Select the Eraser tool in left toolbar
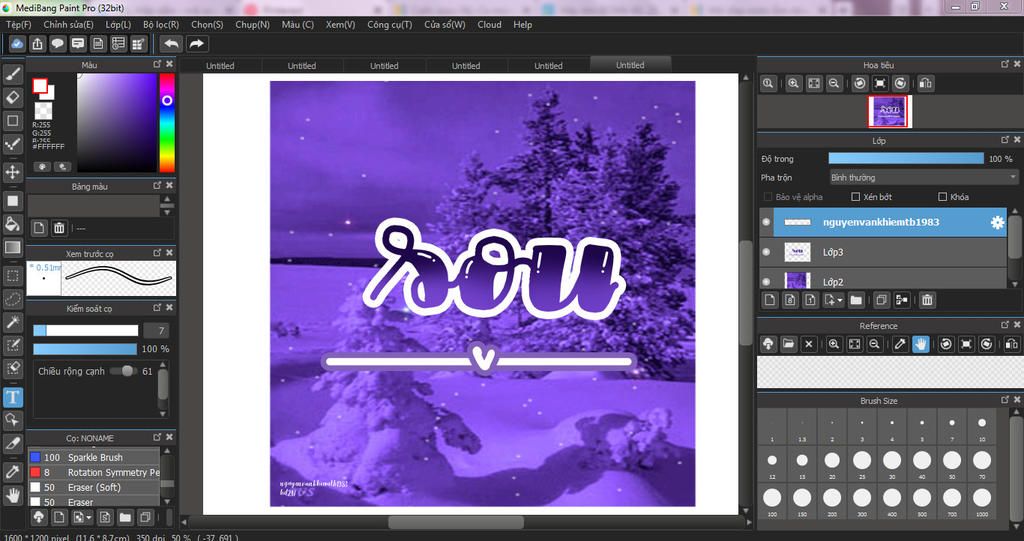 pyautogui.click(x=12, y=98)
